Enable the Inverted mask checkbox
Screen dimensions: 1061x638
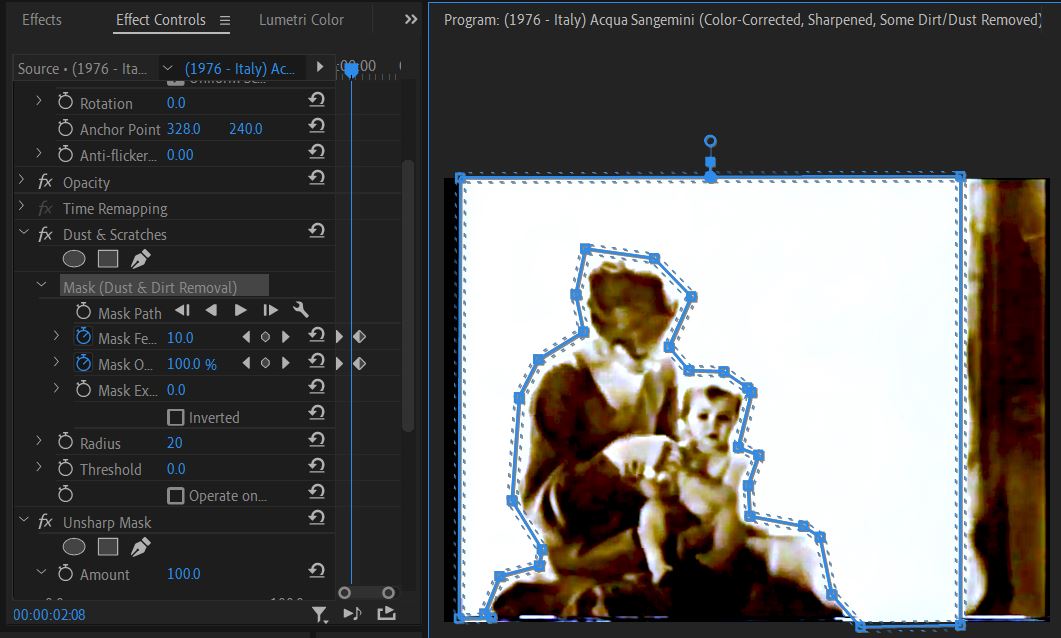point(175,417)
